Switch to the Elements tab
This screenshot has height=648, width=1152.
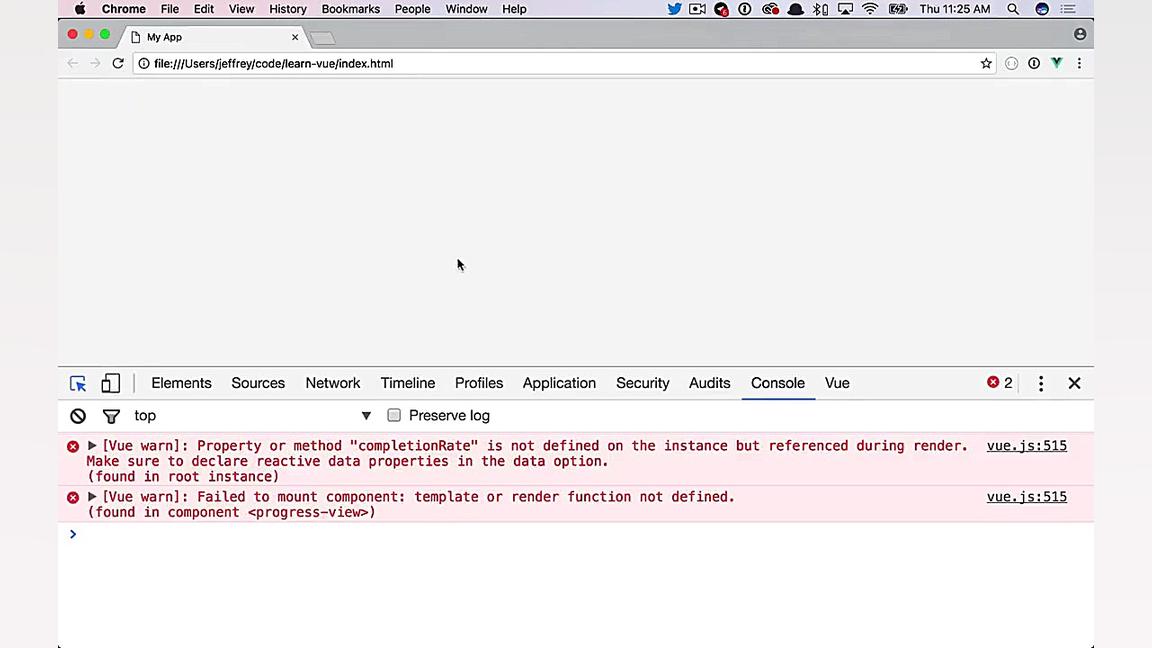click(x=181, y=383)
